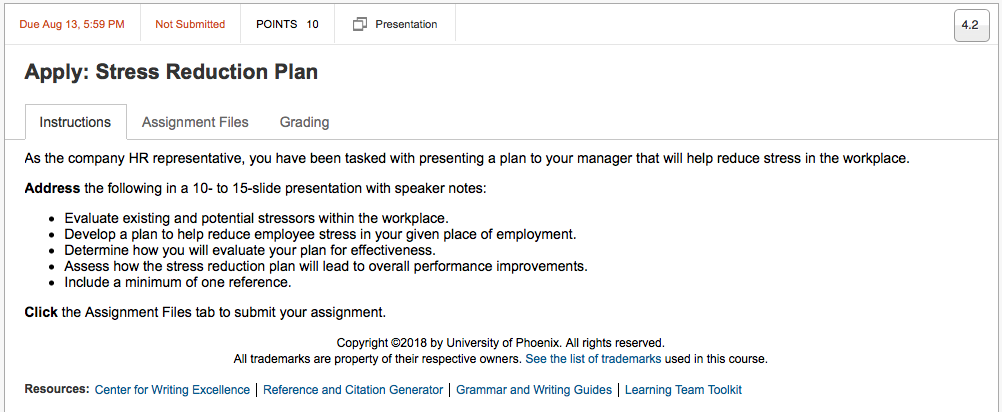1002x412 pixels.
Task: Click the bold Click instruction word
Action: [x=41, y=313]
